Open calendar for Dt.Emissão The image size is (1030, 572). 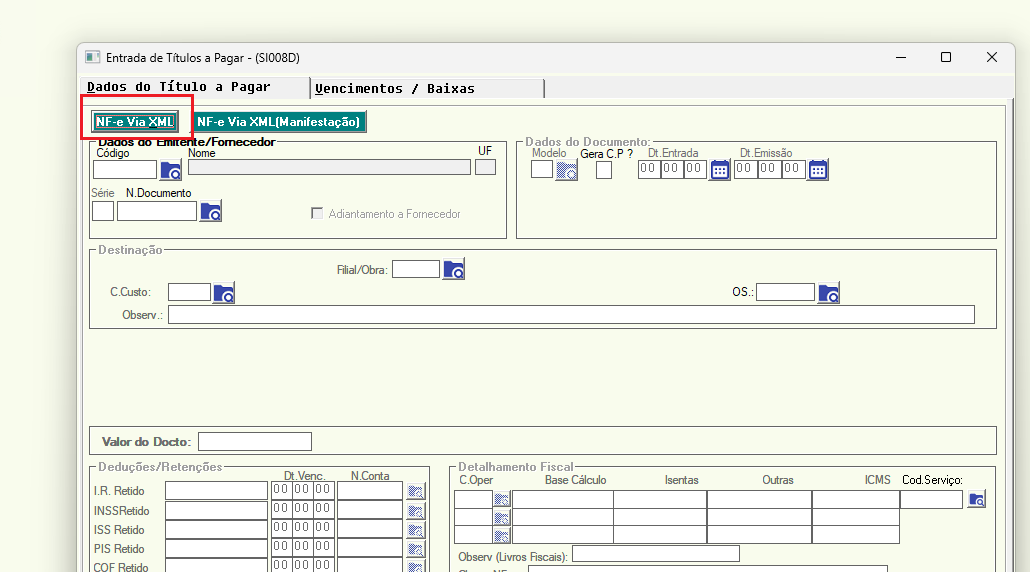tap(818, 170)
